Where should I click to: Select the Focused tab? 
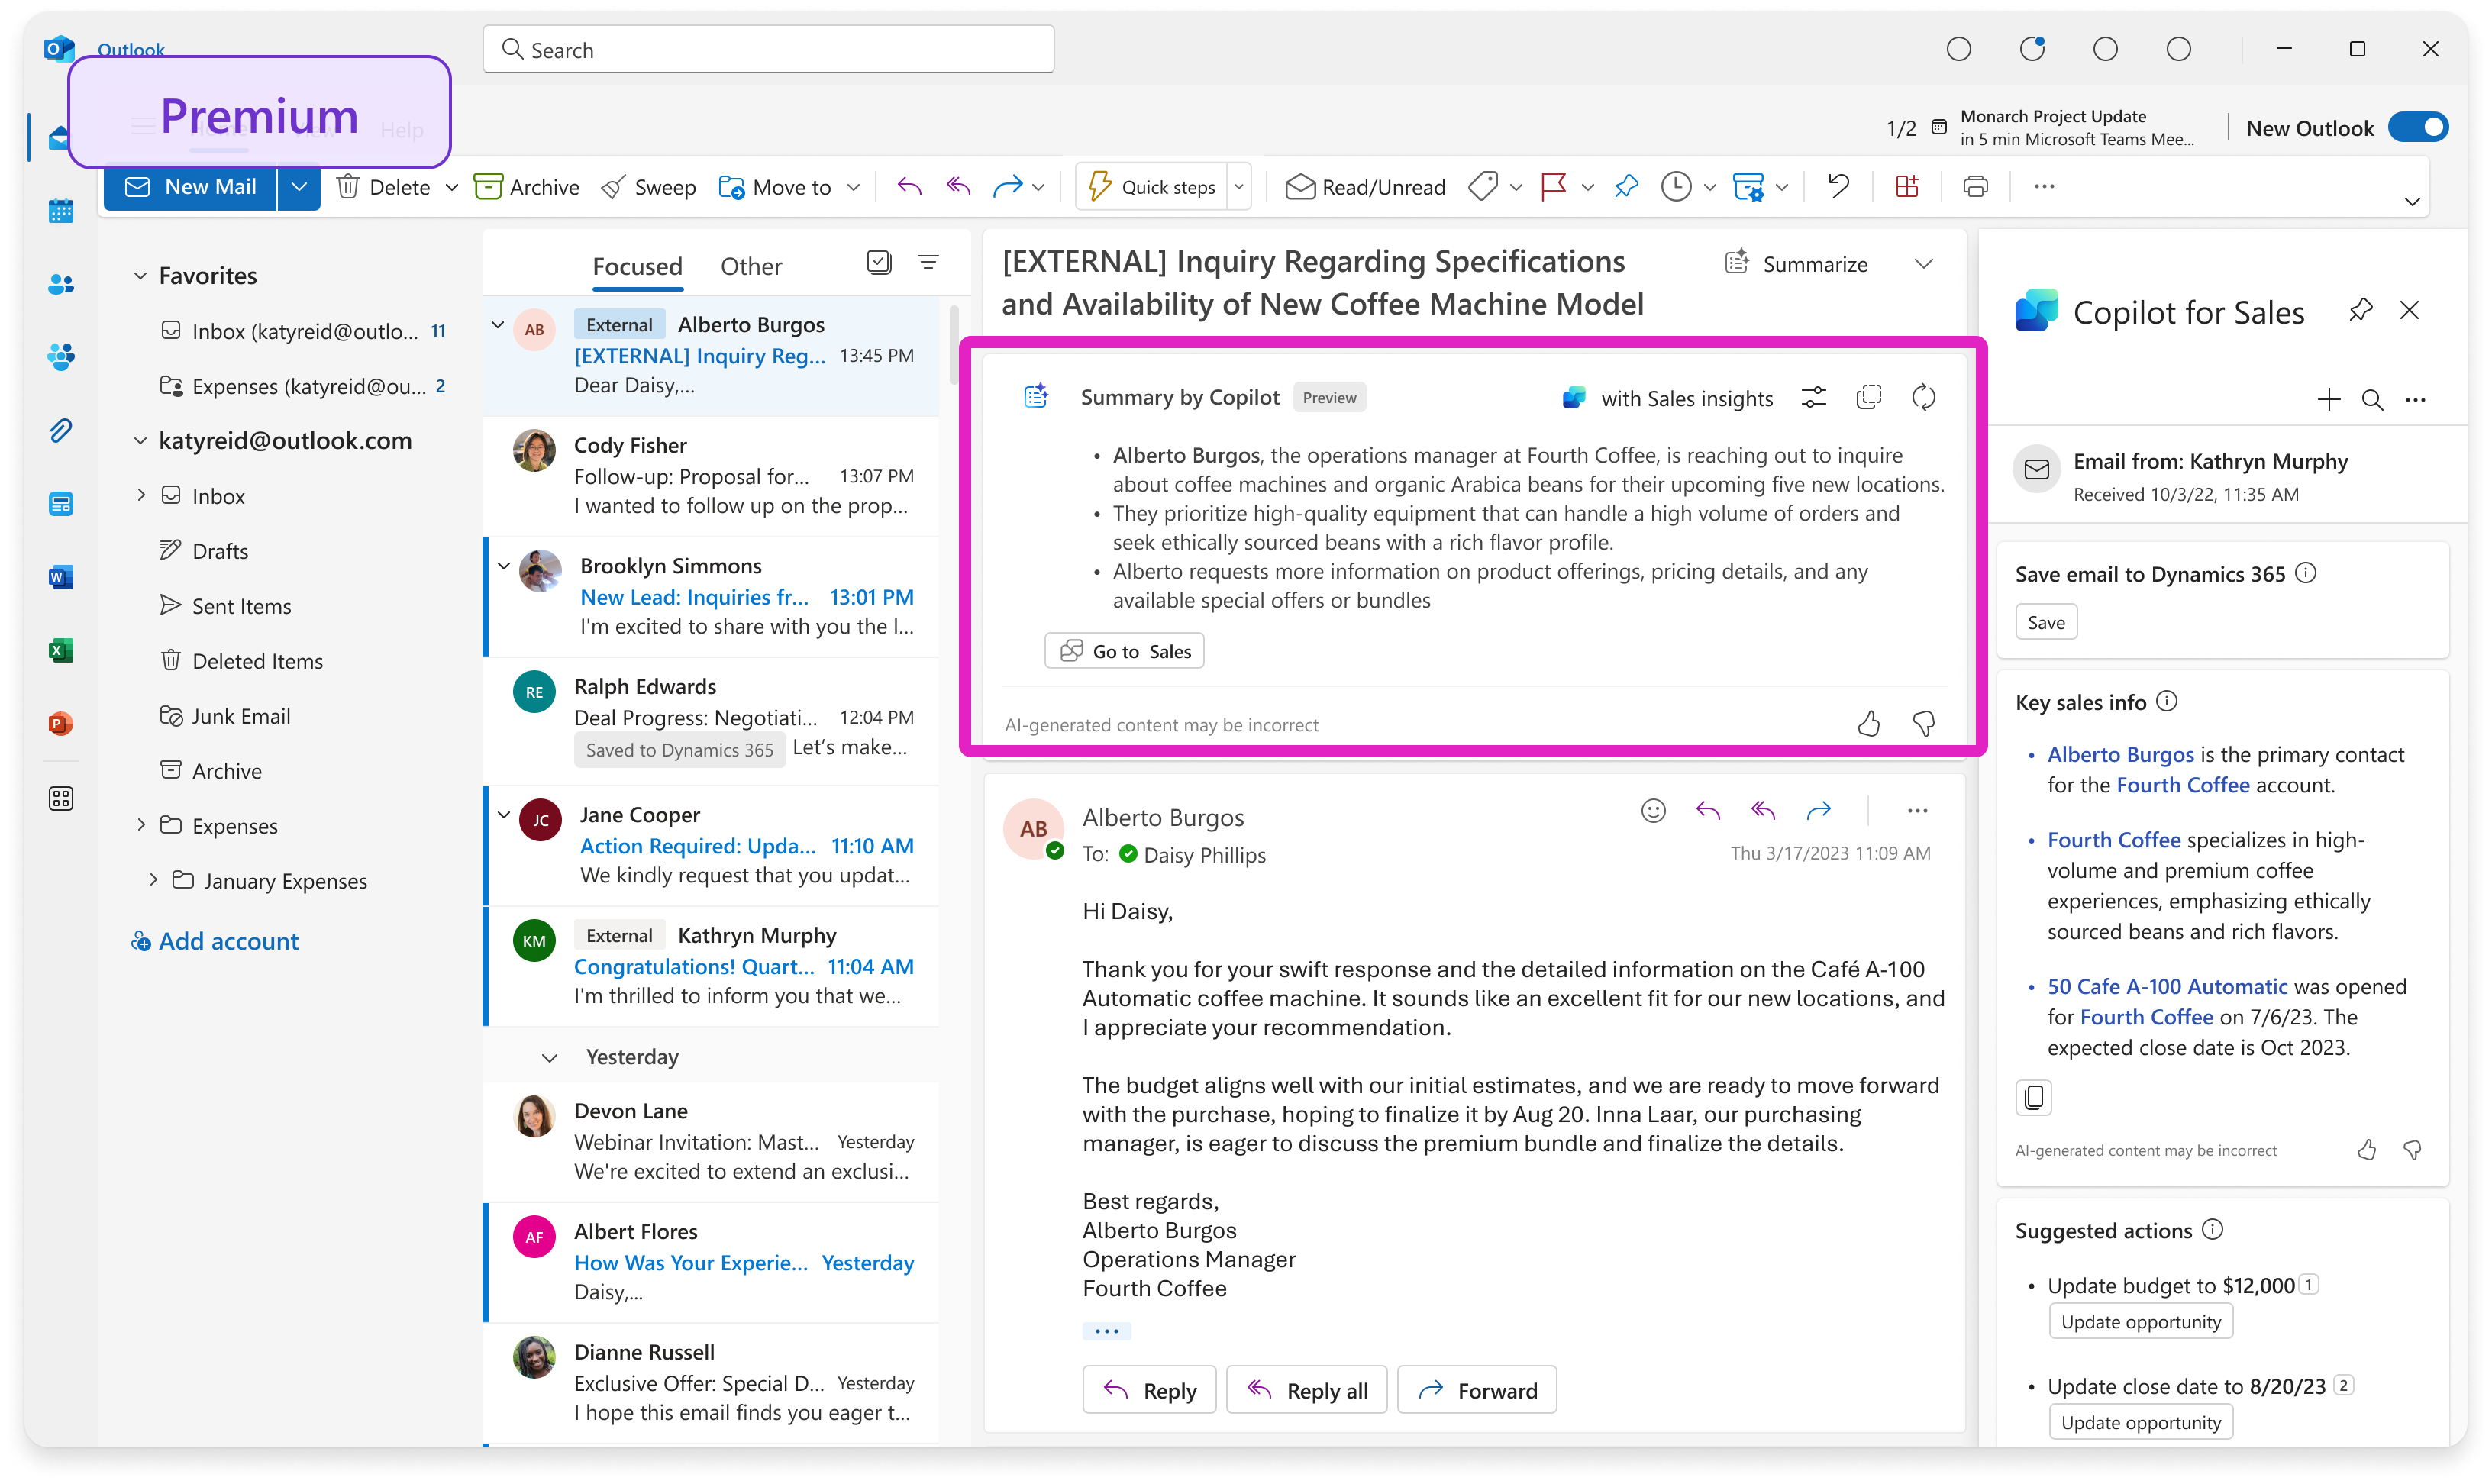tap(637, 265)
